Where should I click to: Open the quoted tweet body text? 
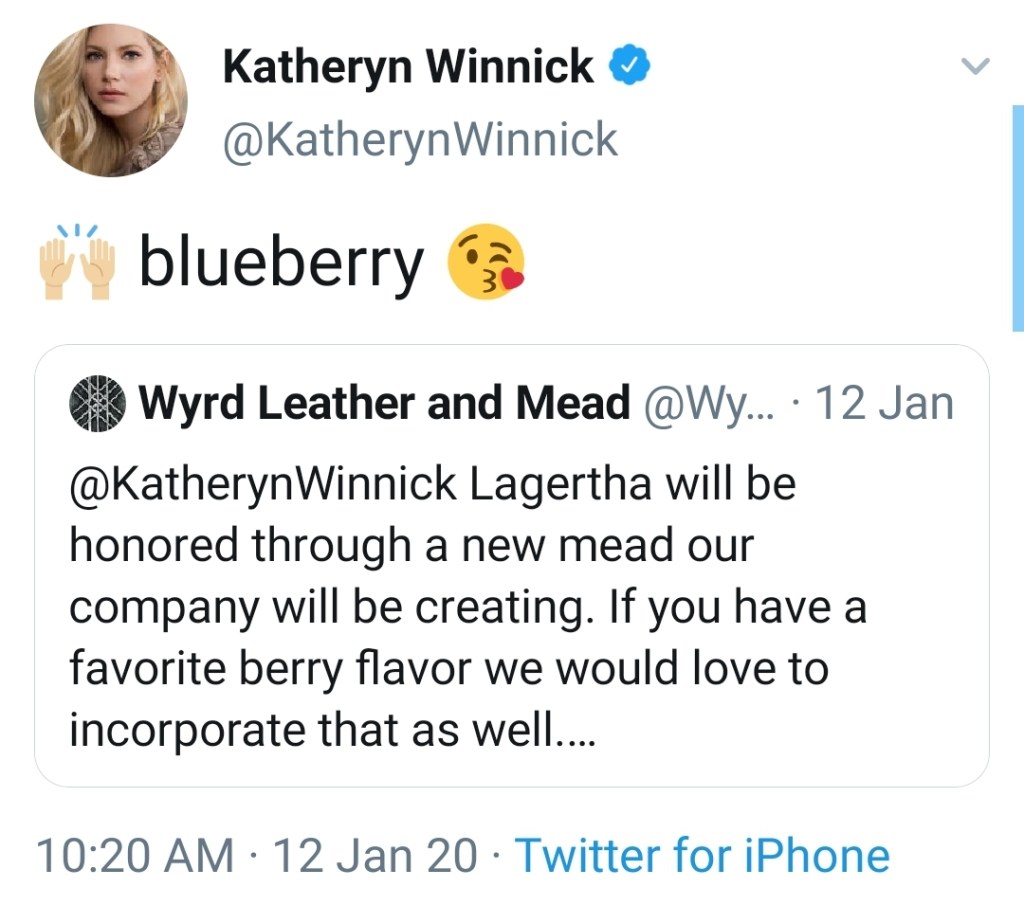click(x=450, y=608)
